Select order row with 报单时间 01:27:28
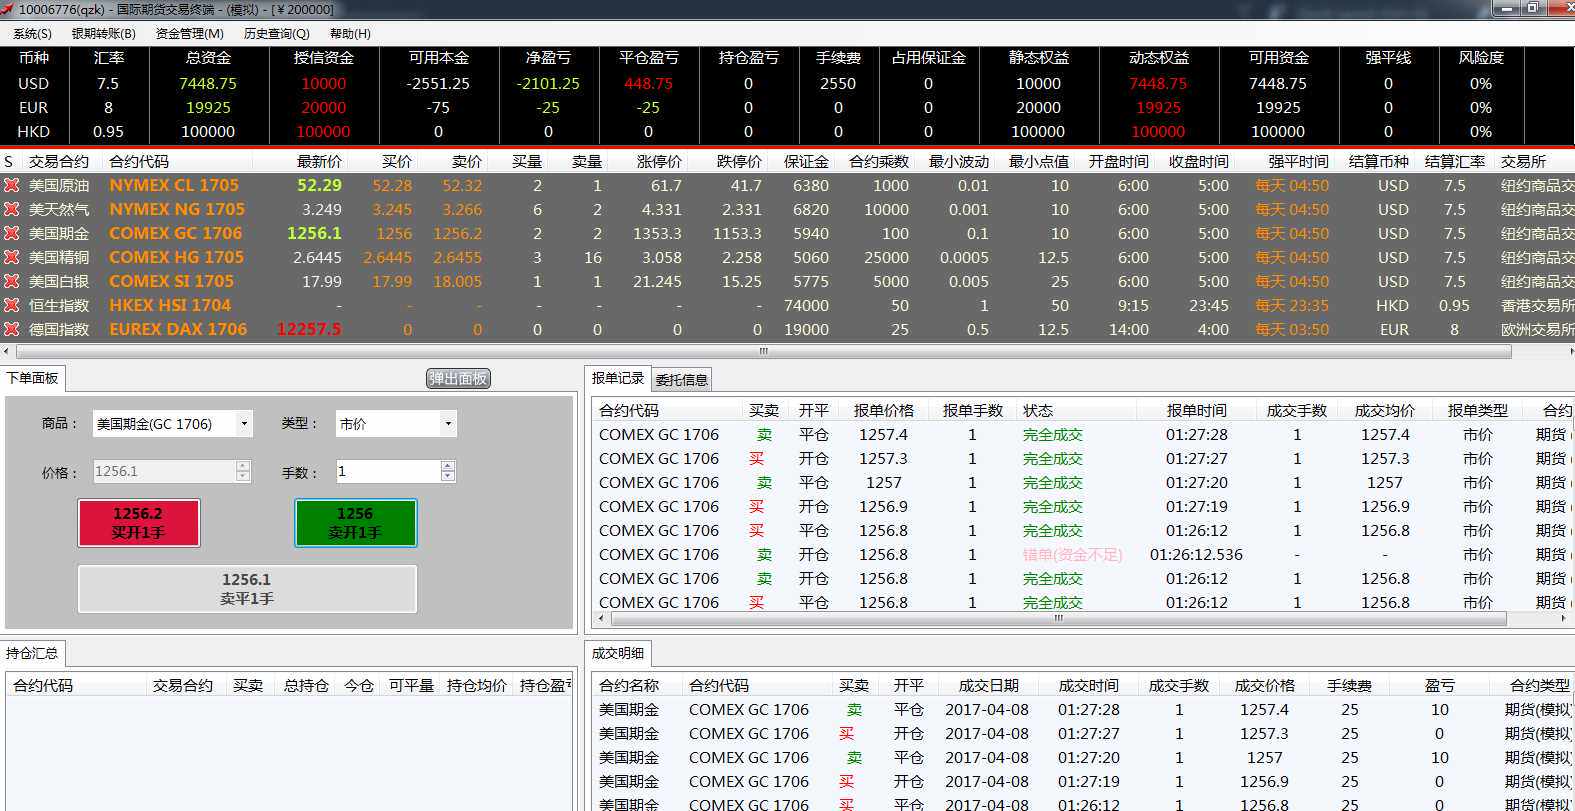 (x=1081, y=435)
